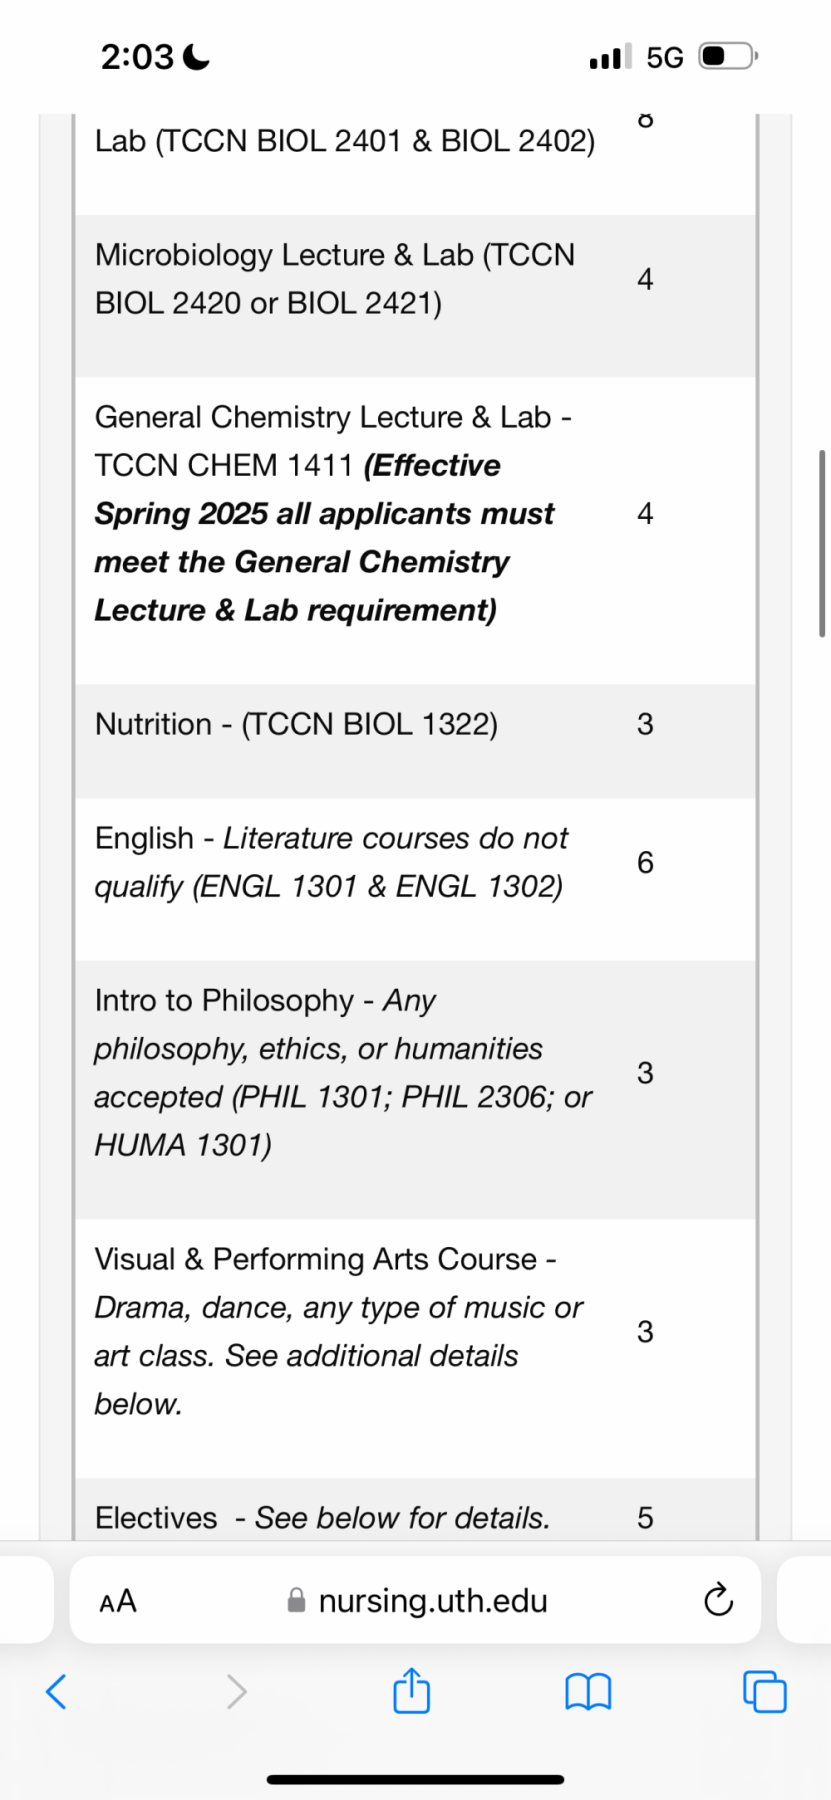831x1800 pixels.
Task: Tap the home indicator bar at bottom
Action: pyautogui.click(x=415, y=1779)
